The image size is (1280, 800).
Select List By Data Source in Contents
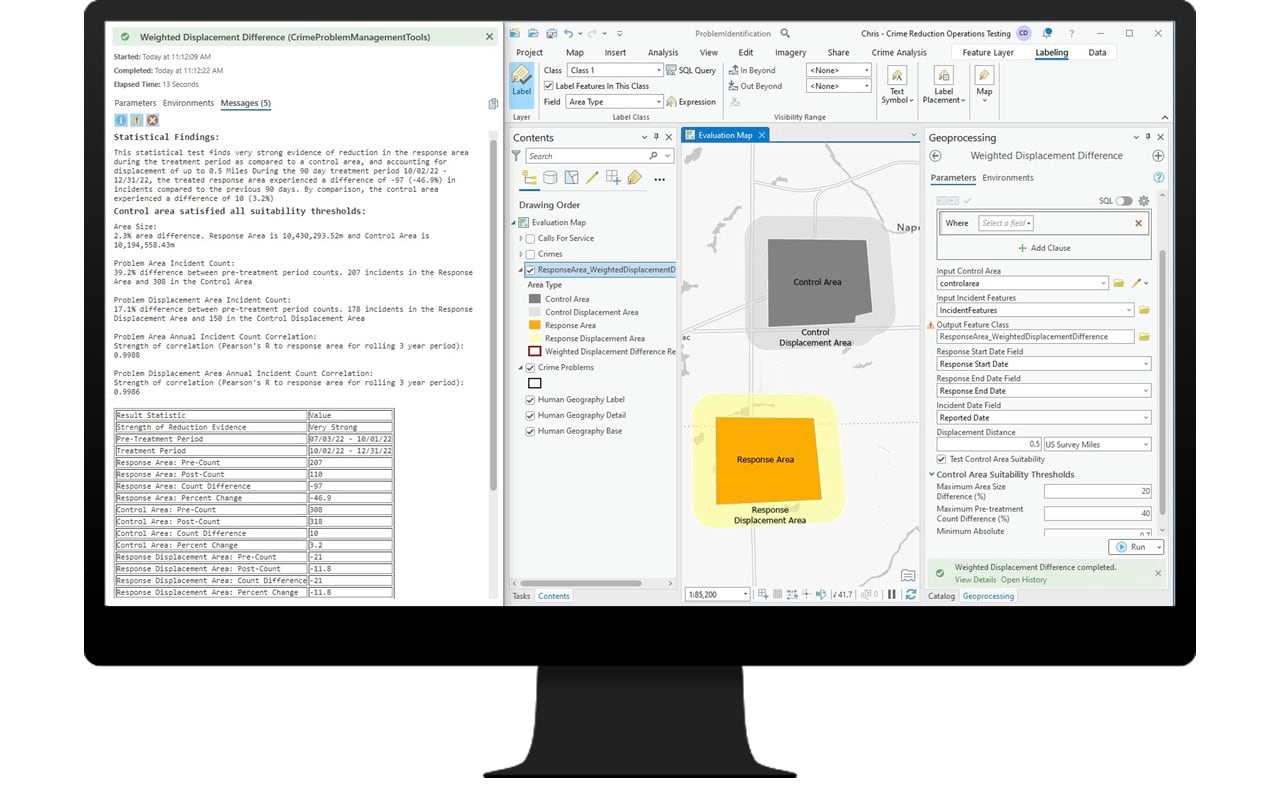click(550, 178)
